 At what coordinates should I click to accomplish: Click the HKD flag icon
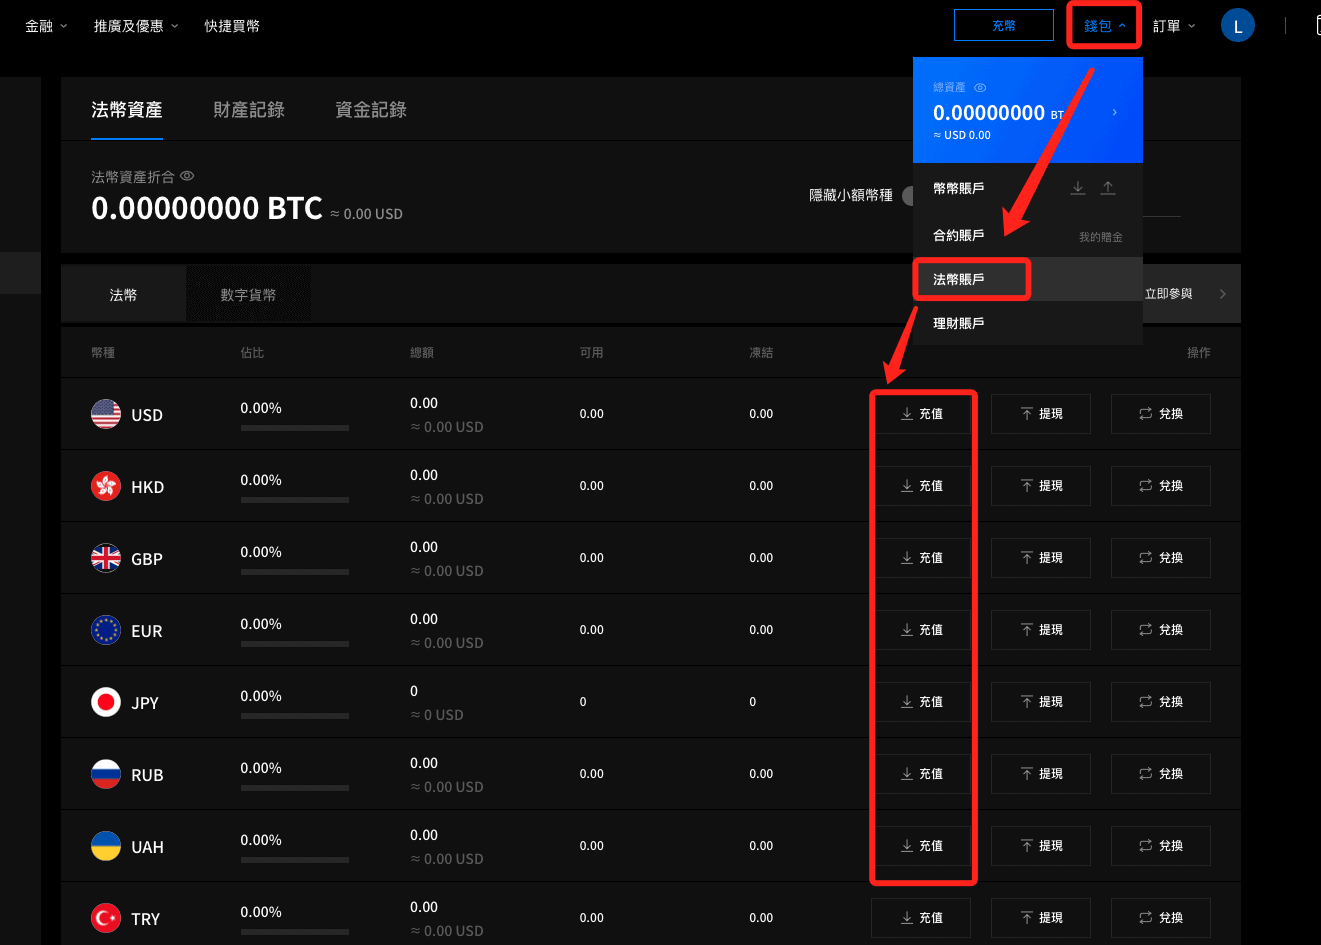coord(106,486)
